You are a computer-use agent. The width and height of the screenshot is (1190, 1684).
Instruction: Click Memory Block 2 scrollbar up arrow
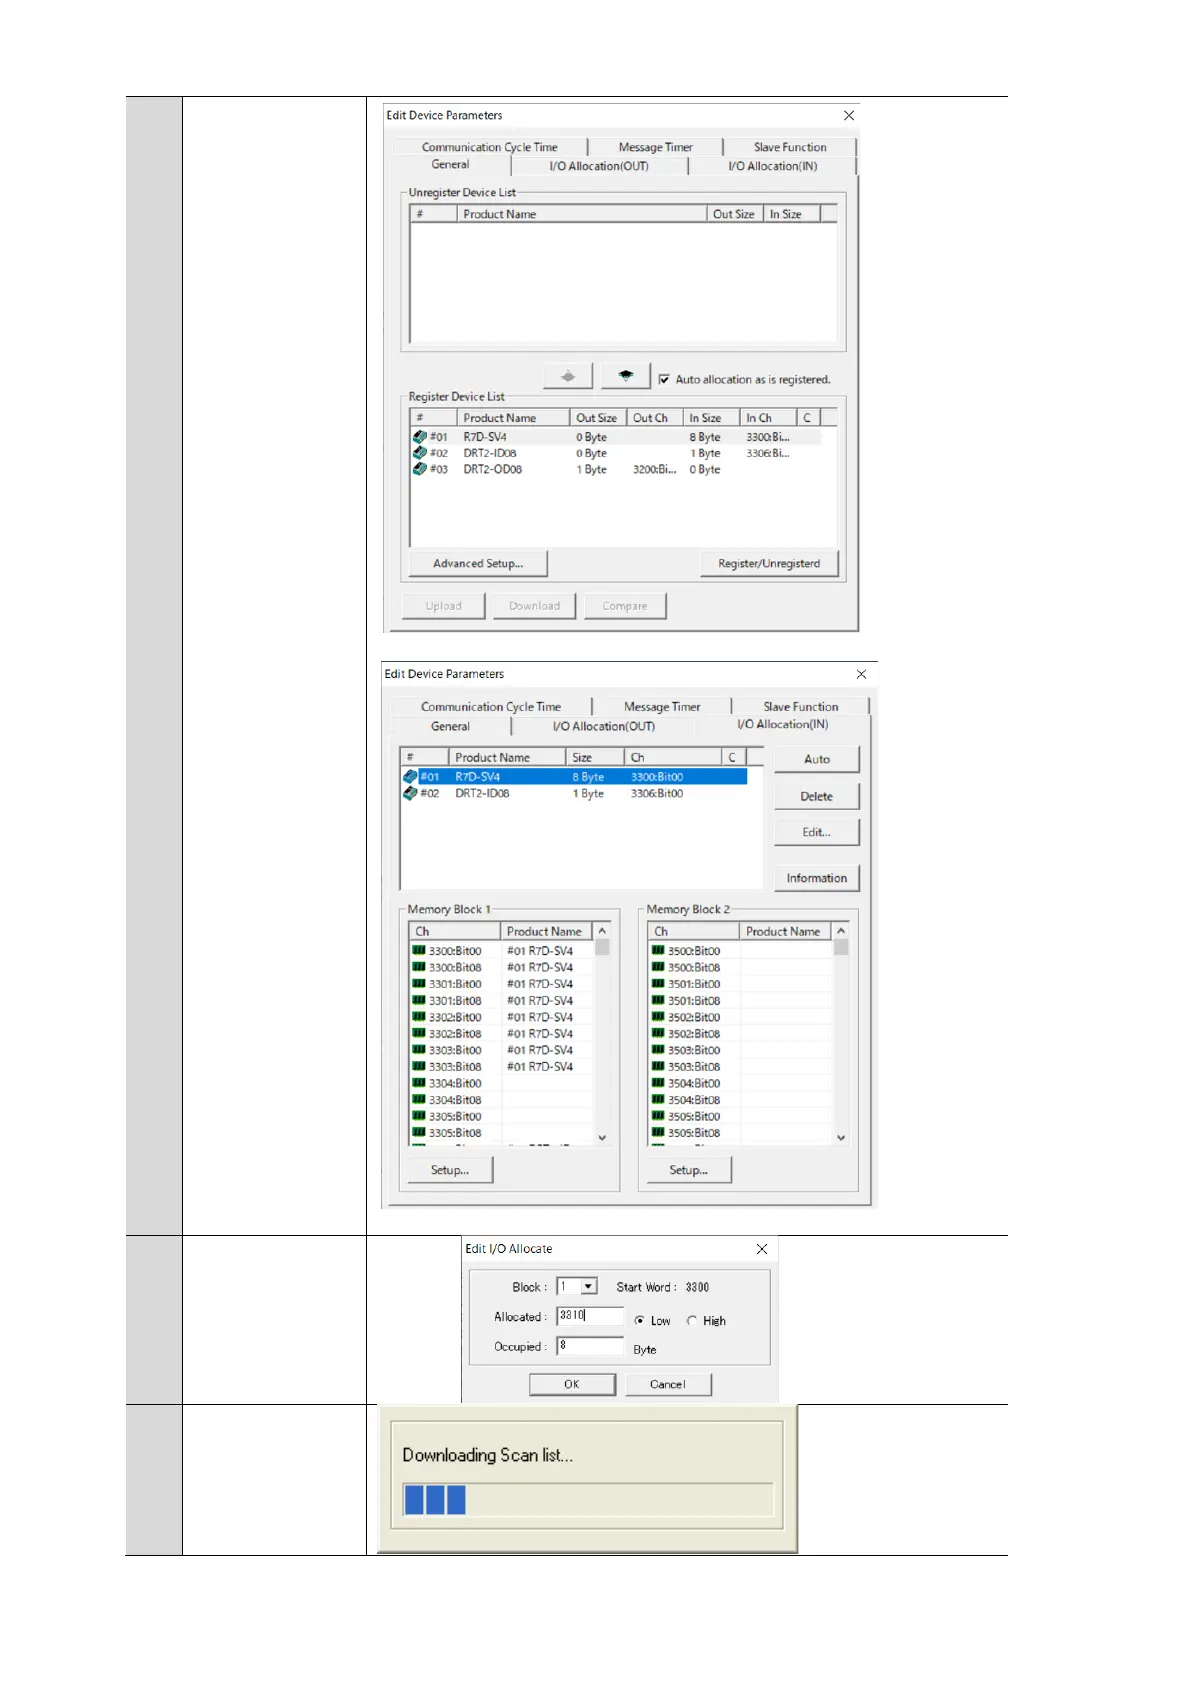point(841,931)
